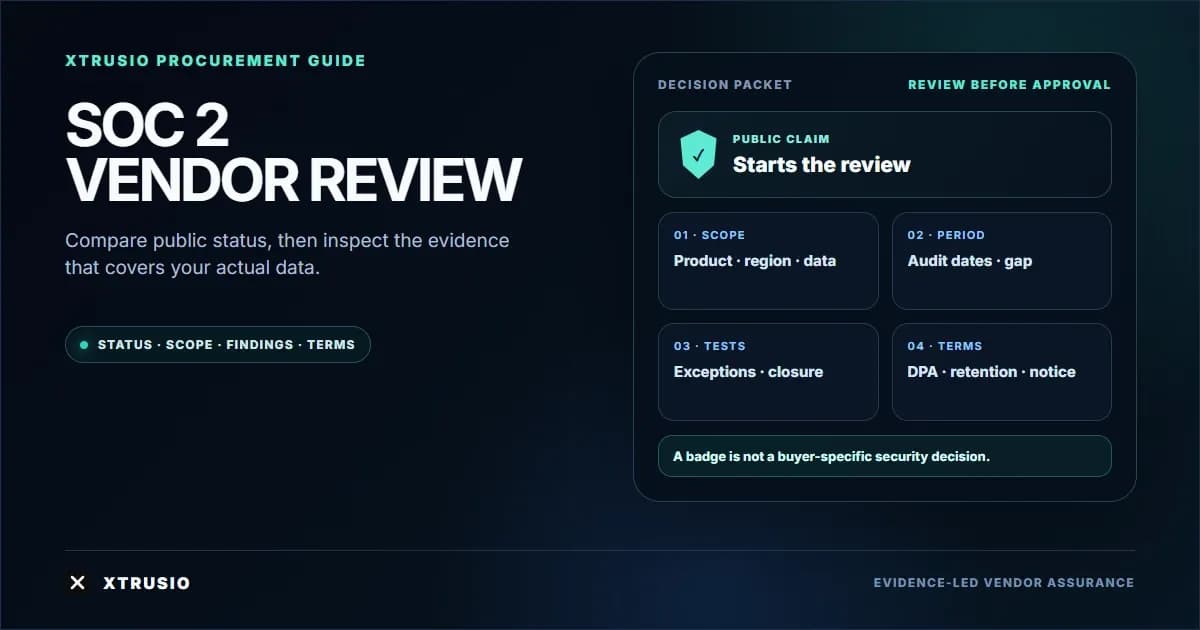Open the 02 · Period card

1002,261
